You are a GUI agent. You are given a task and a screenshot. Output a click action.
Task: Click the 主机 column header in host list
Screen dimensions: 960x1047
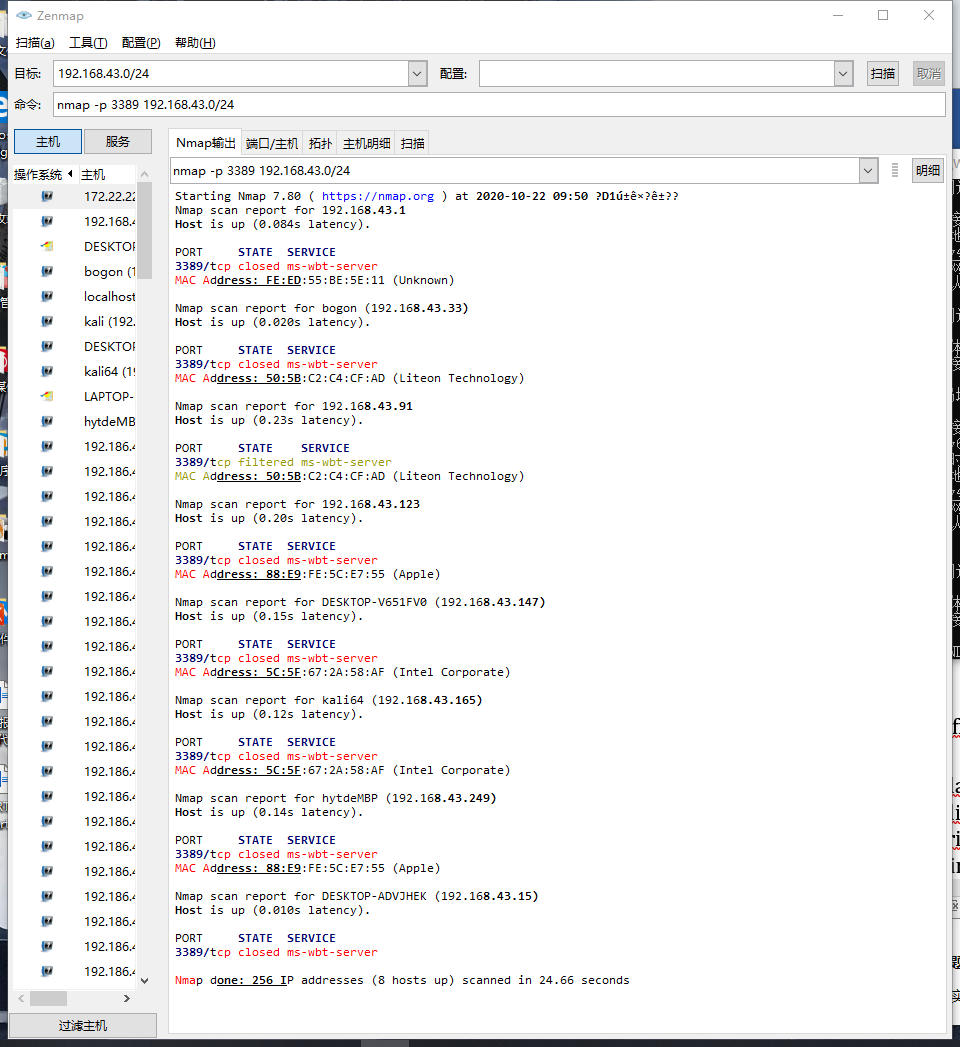107,174
